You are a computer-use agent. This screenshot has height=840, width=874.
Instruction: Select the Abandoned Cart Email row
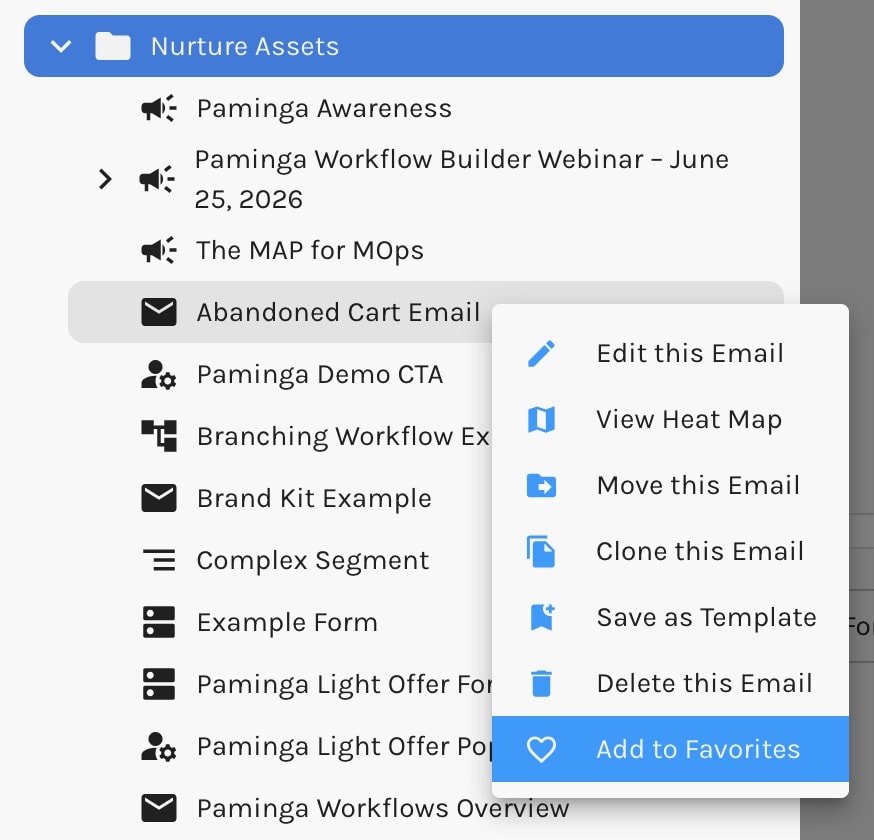click(426, 312)
